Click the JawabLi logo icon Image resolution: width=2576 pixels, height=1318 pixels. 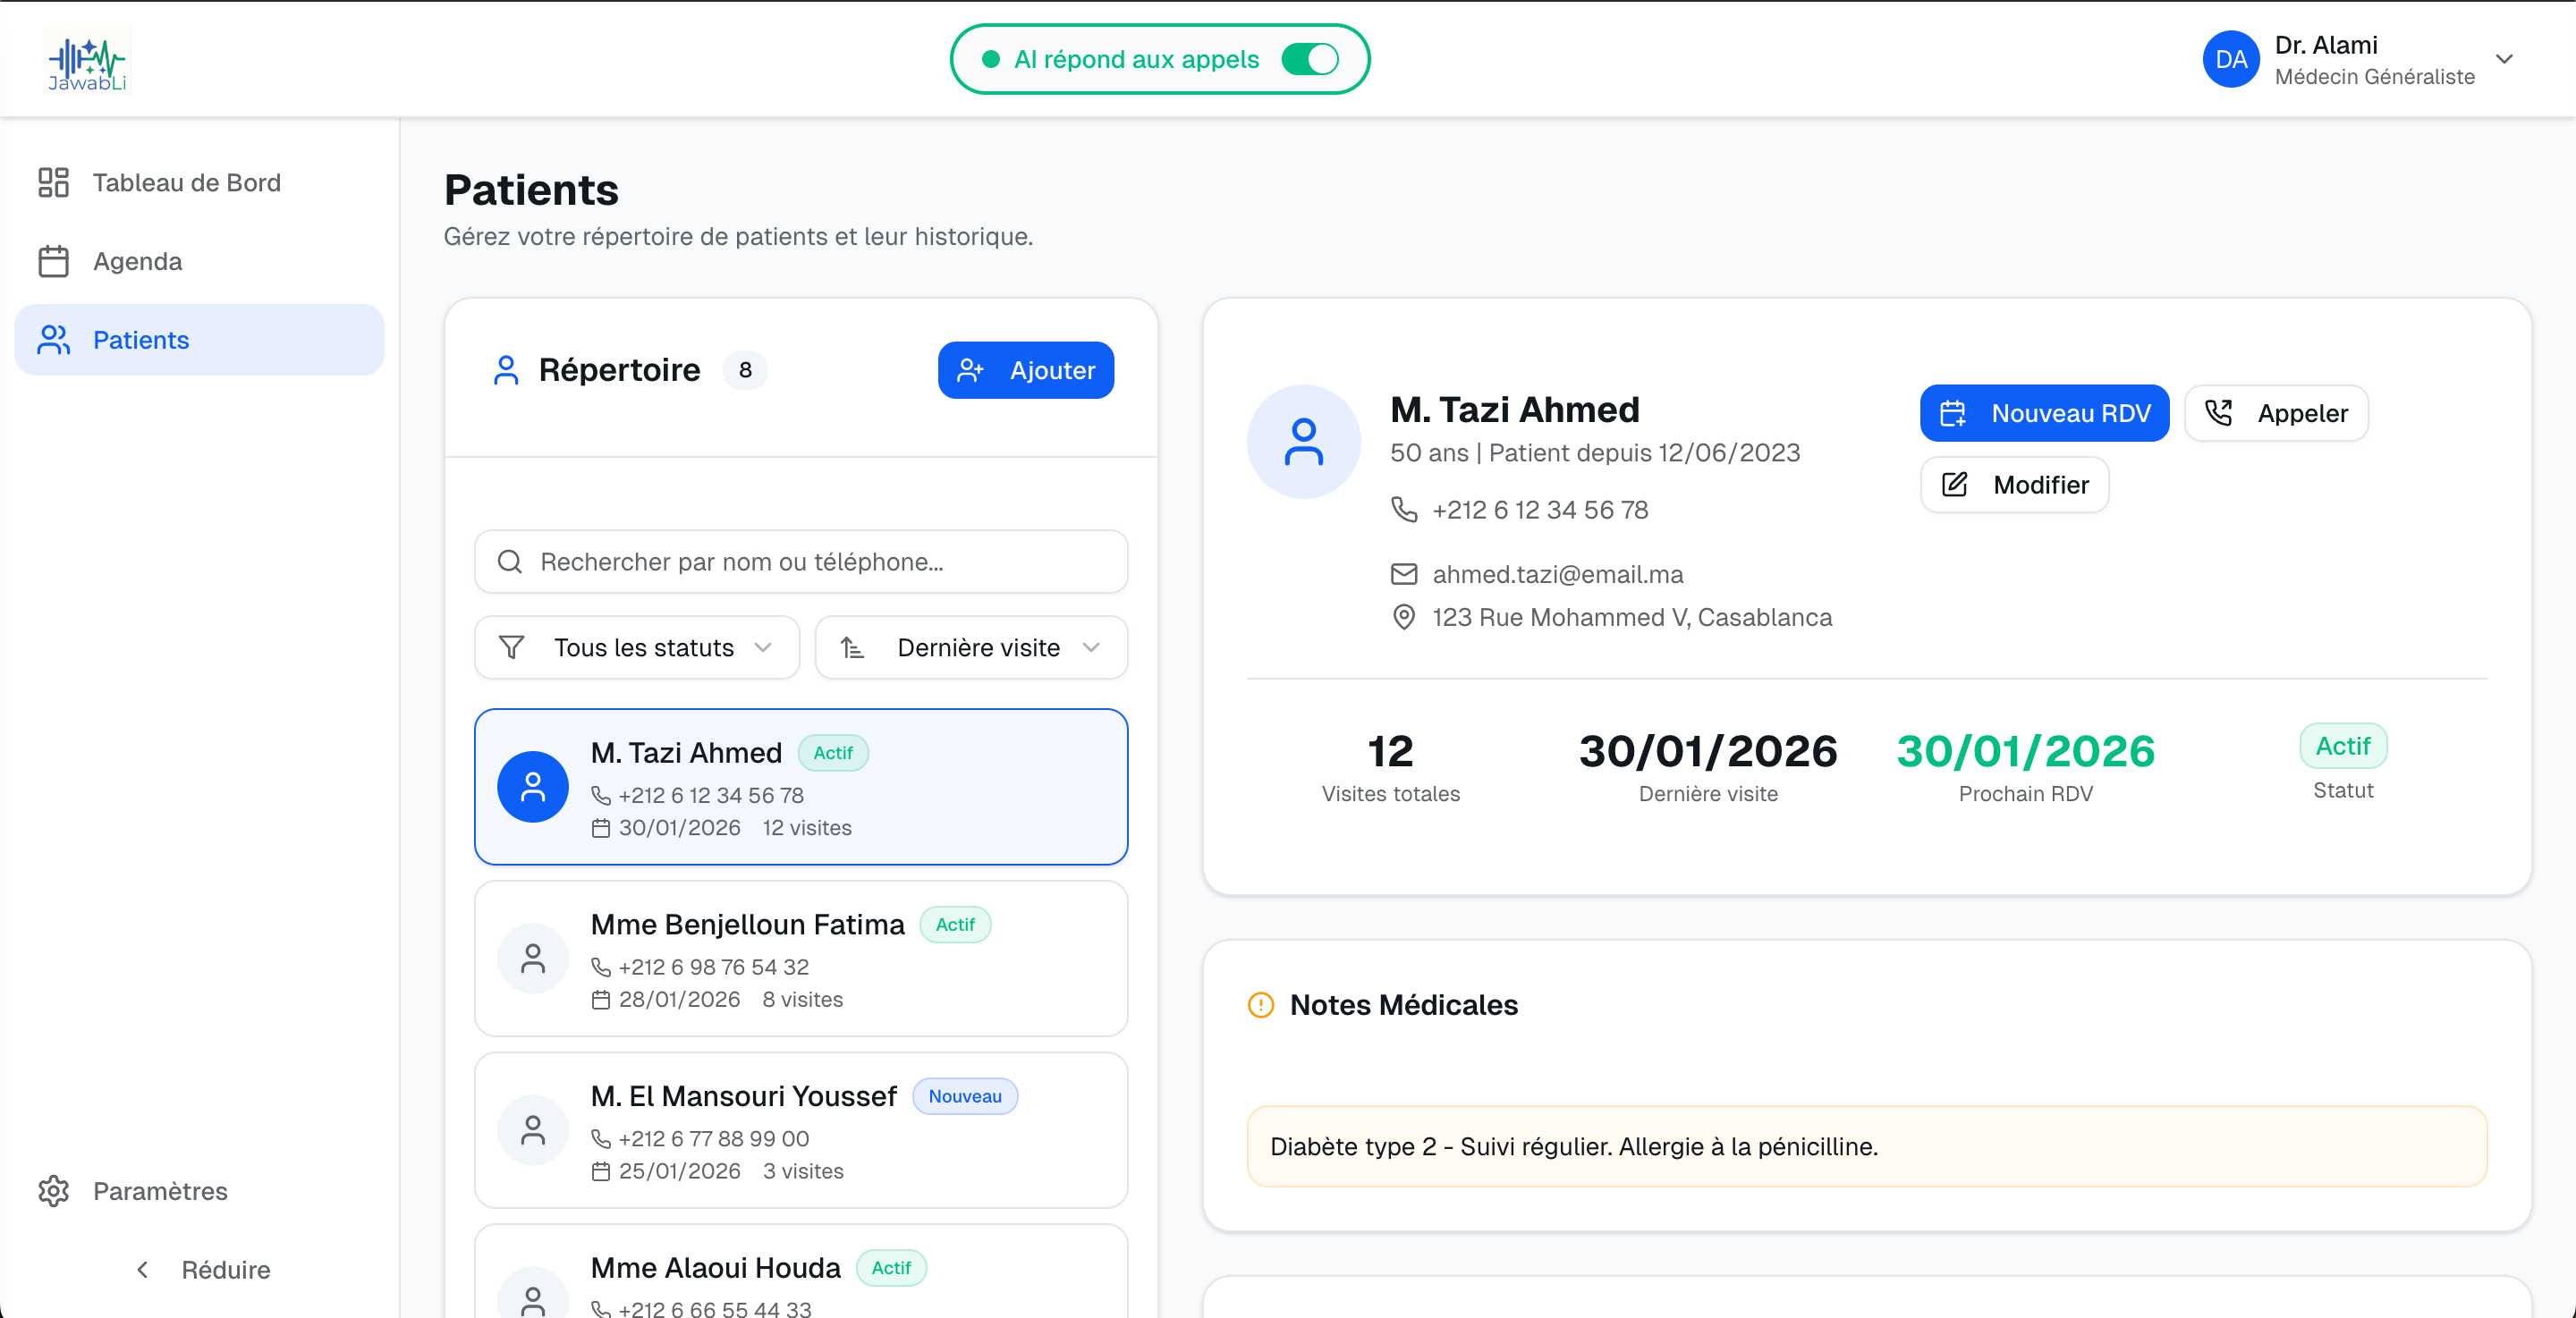tap(87, 60)
